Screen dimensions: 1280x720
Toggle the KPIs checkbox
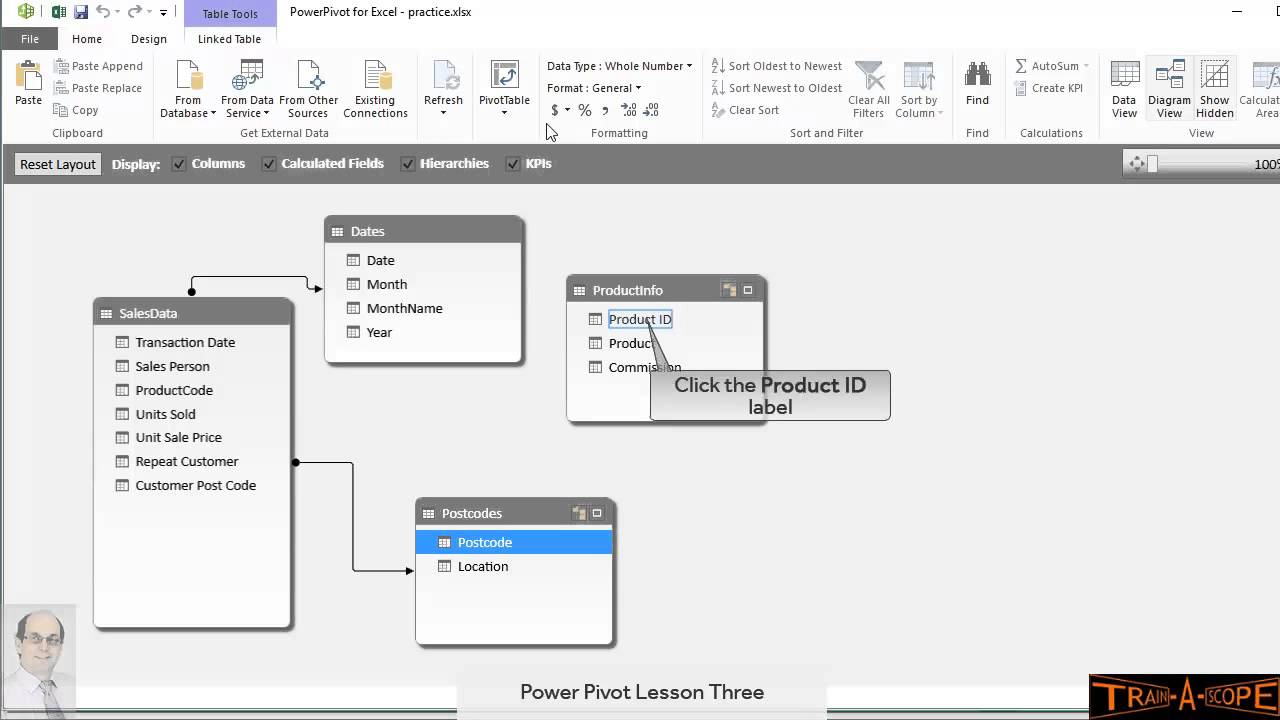pyautogui.click(x=512, y=164)
